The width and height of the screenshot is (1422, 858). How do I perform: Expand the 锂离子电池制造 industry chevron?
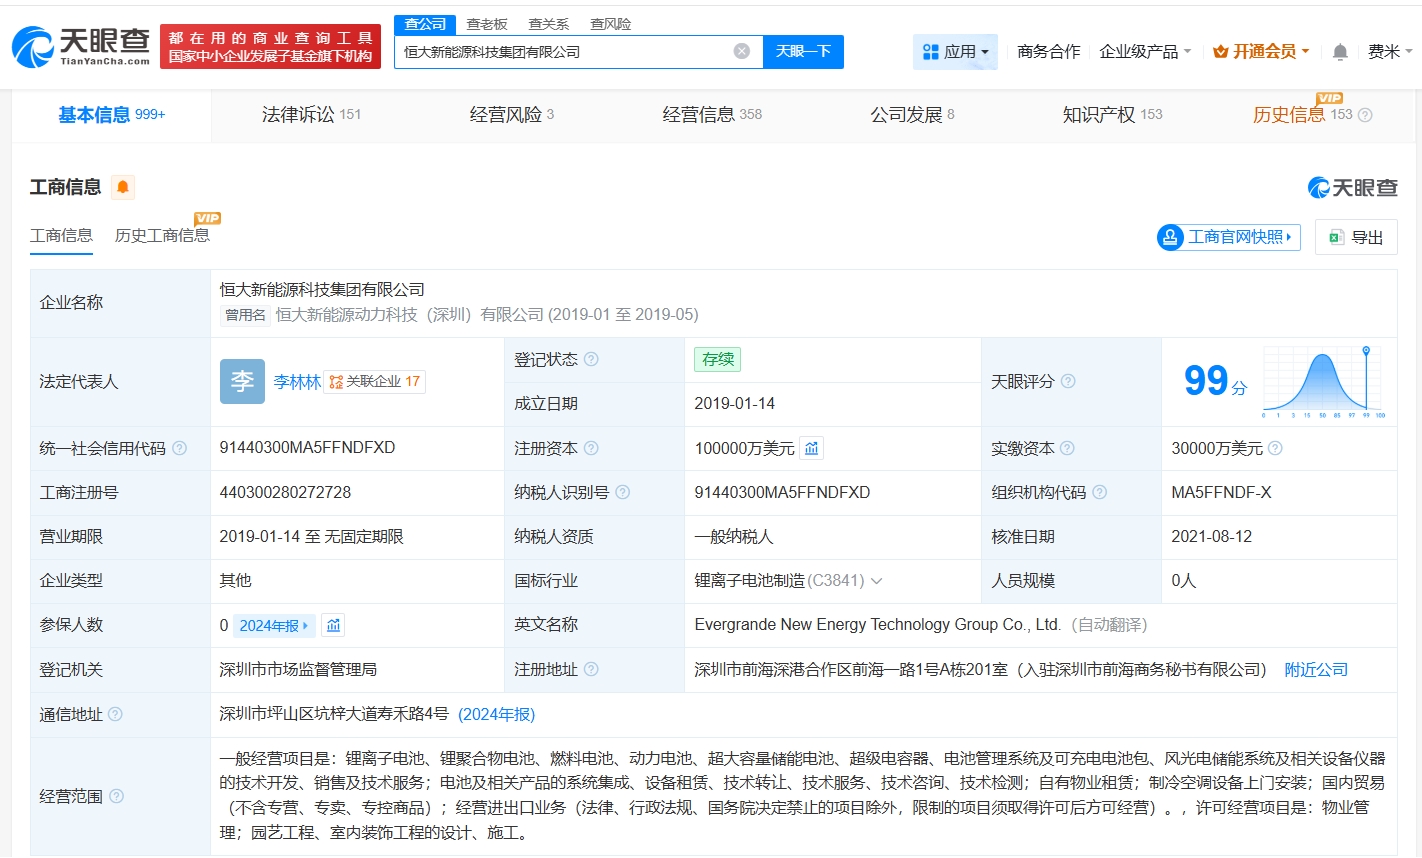(x=877, y=581)
